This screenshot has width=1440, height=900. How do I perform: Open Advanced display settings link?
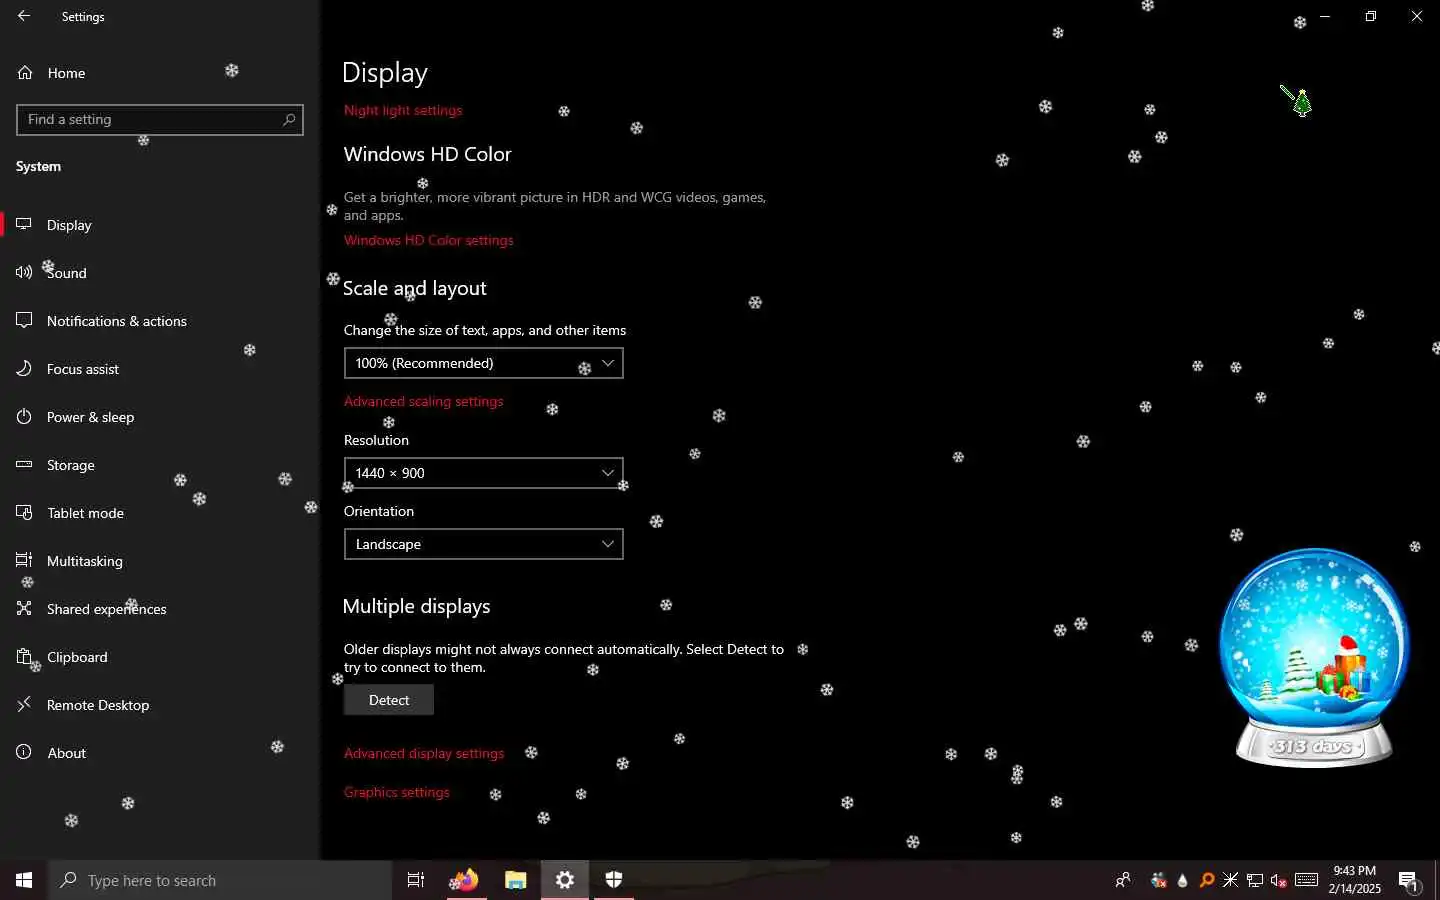[424, 753]
